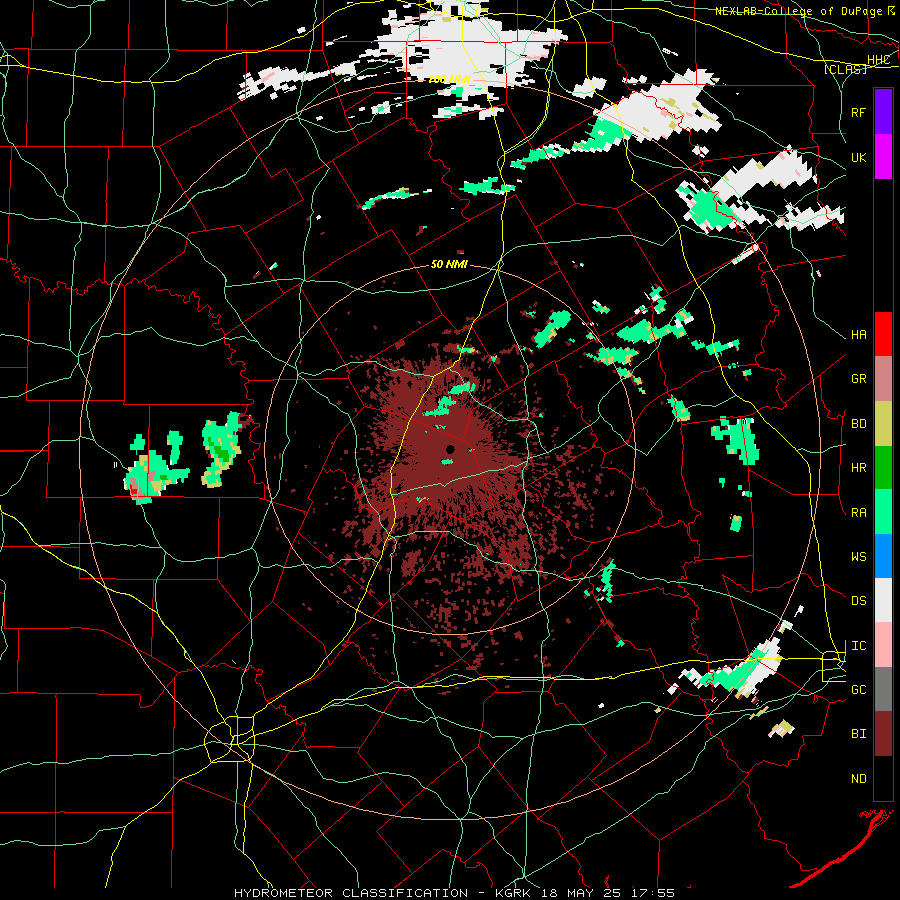Click the UK magenta legend swatch
Viewport: 900px width, 900px height.
coord(883,157)
